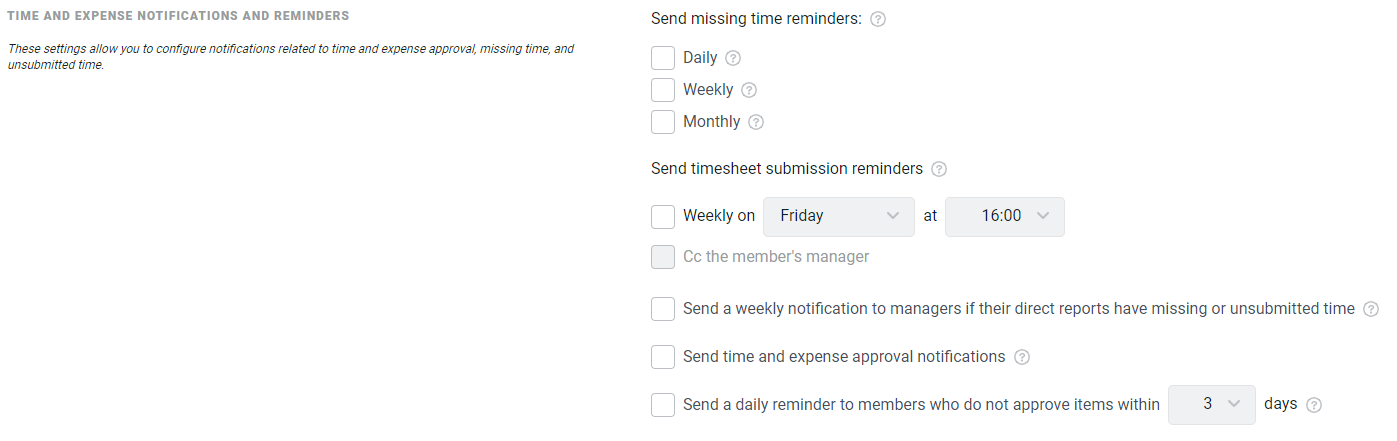Click the help icon beside Daily
Image resolution: width=1397 pixels, height=441 pixels.
(x=733, y=58)
